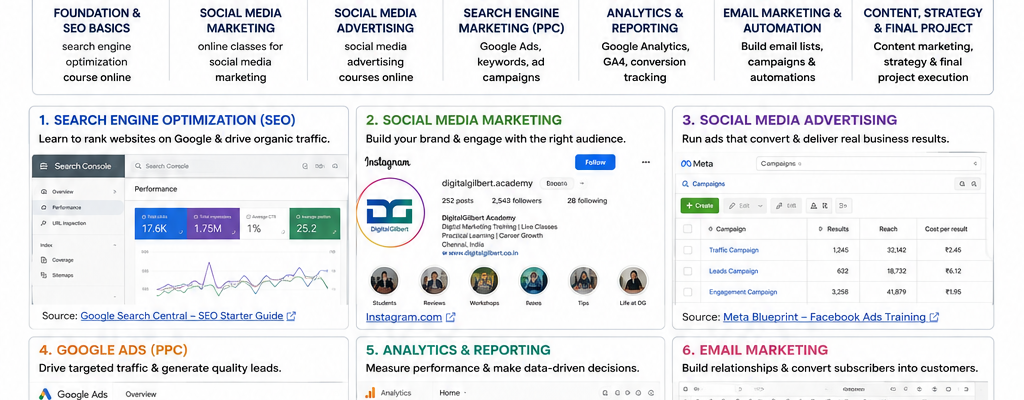This screenshot has height=400, width=1024.
Task: Toggle the Total clicks metric card
Action: (x=161, y=224)
